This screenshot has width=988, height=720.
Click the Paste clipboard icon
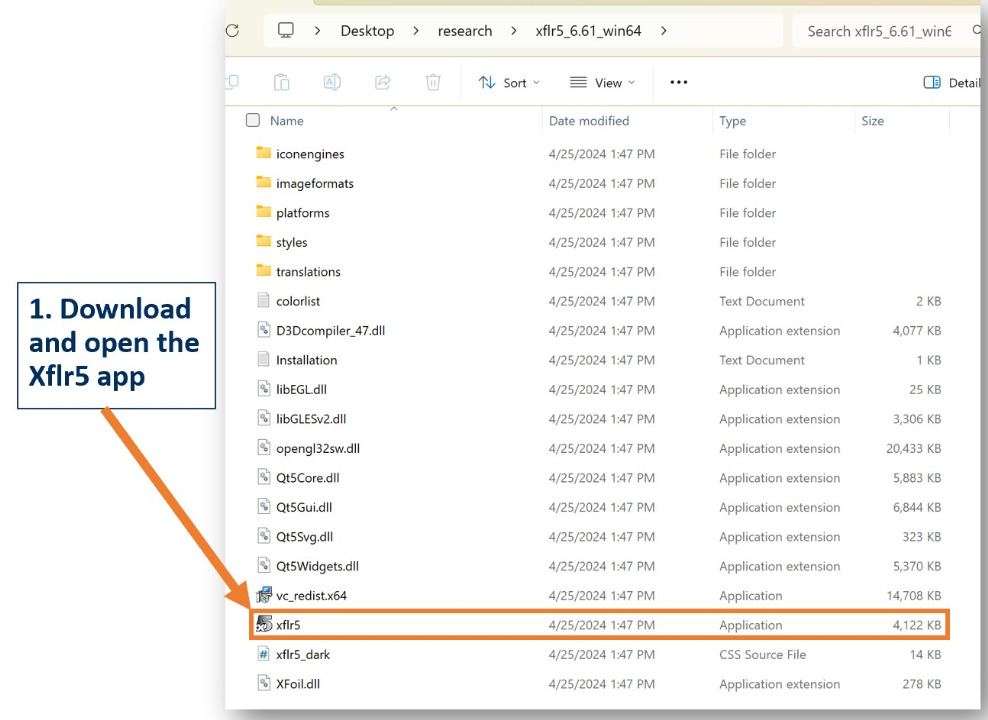click(x=282, y=83)
